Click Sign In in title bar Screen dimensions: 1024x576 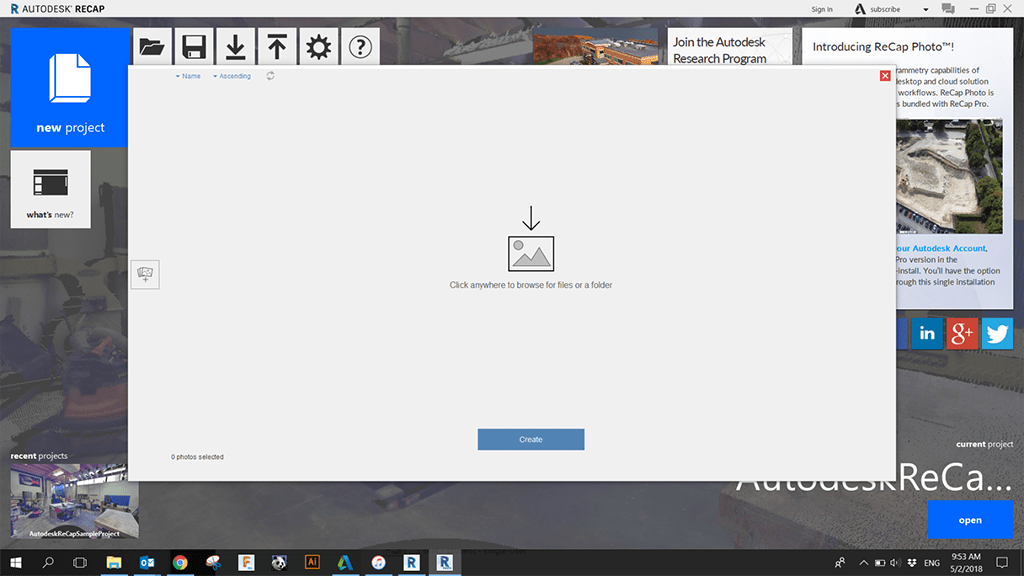[x=822, y=9]
